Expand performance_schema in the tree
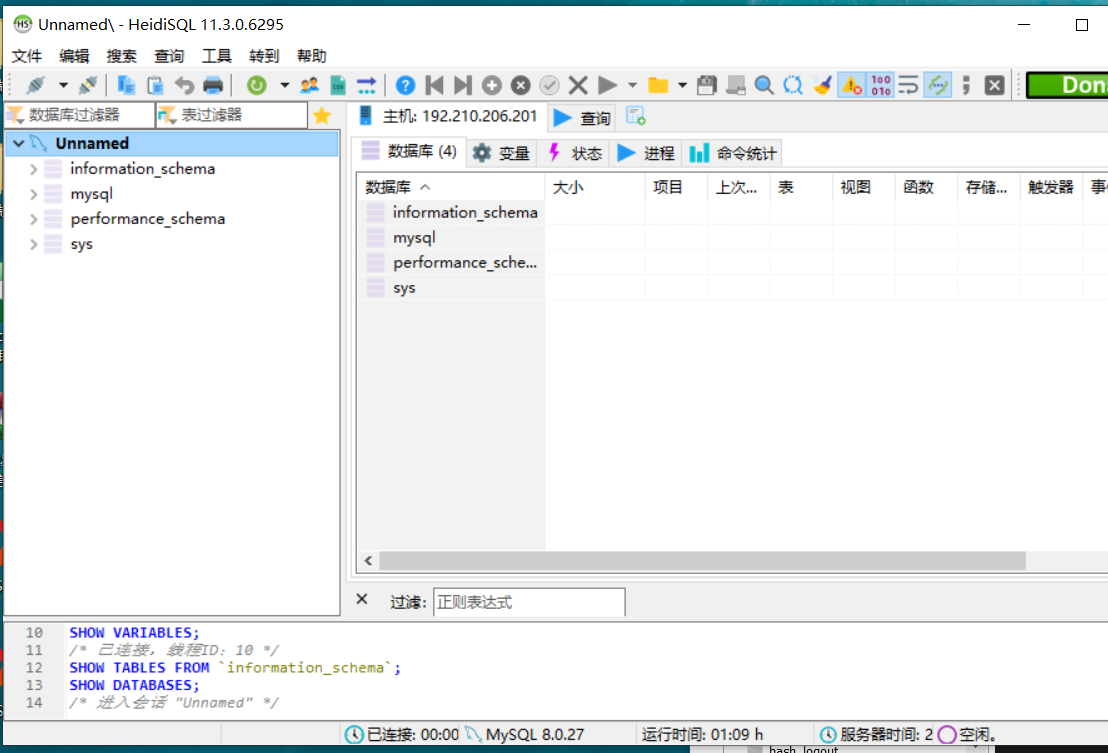This screenshot has width=1108, height=753. tap(33, 219)
